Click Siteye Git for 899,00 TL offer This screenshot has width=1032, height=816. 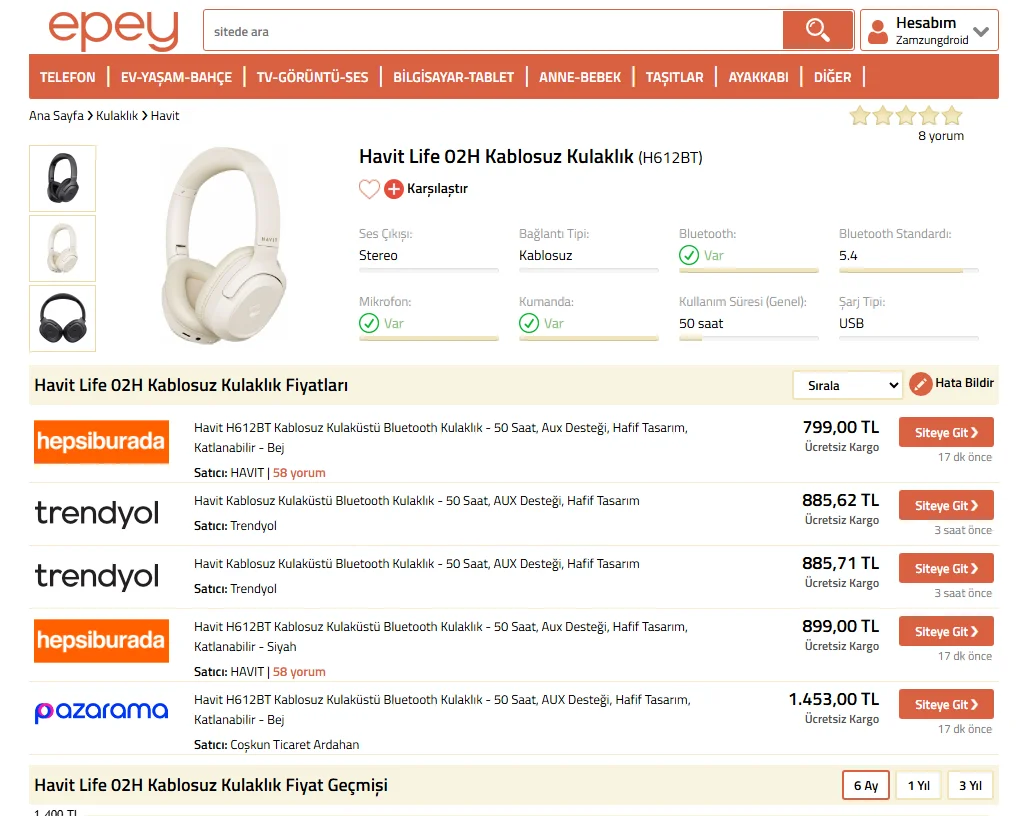pos(946,632)
